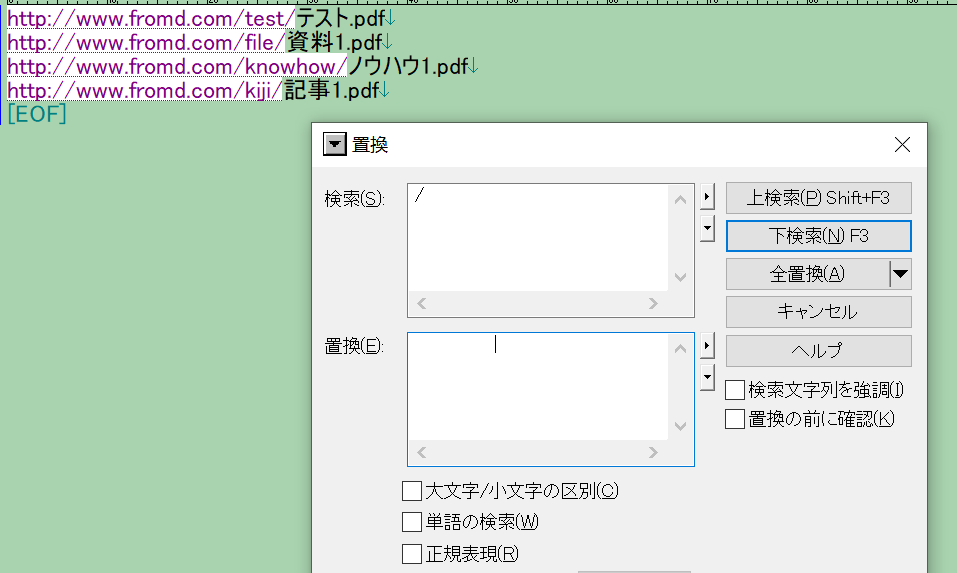Click scroll right arrow in 置換 field

click(653, 452)
